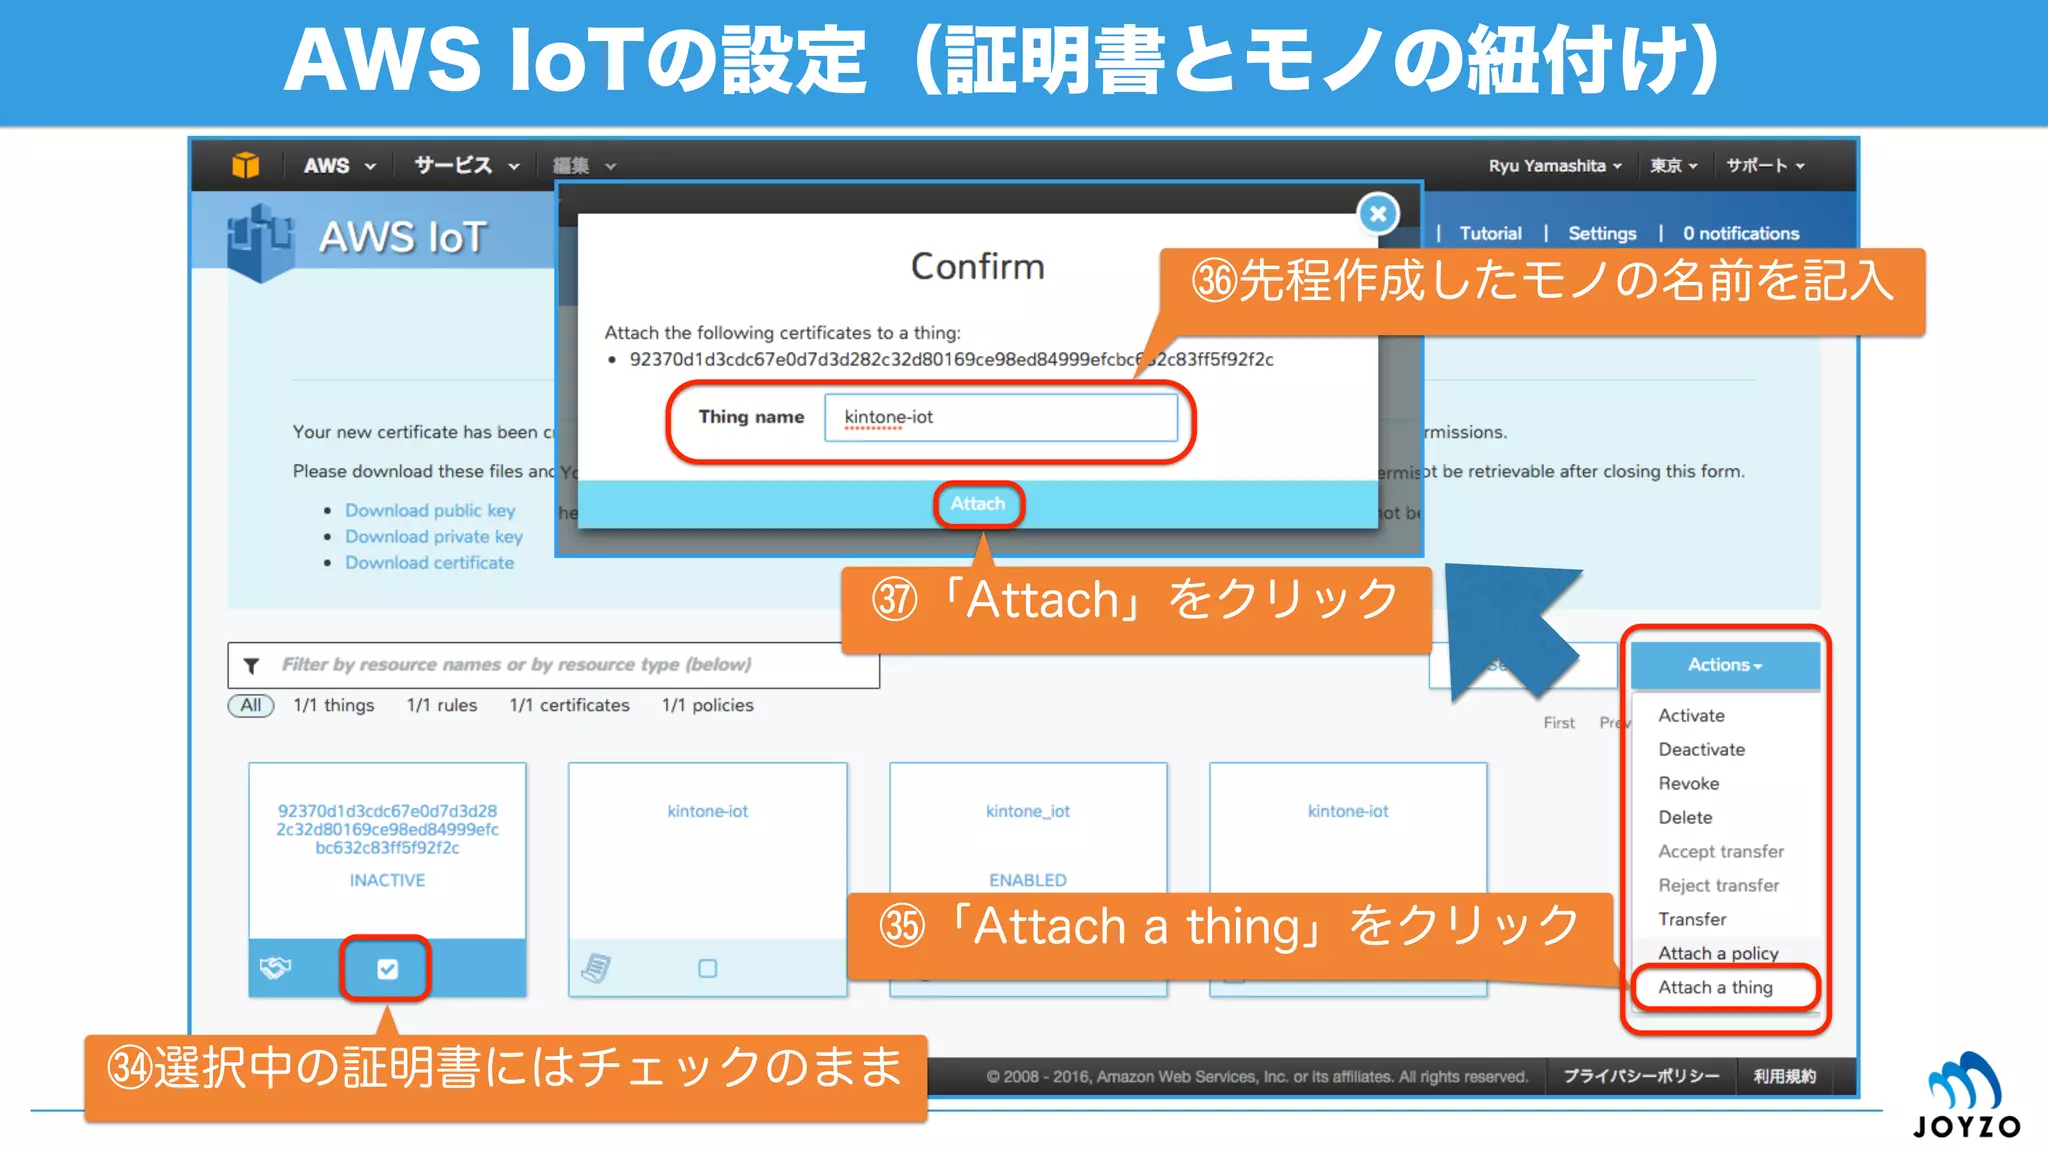This screenshot has width=2048, height=1152.
Task: Open the Tutorial link
Action: click(1490, 233)
